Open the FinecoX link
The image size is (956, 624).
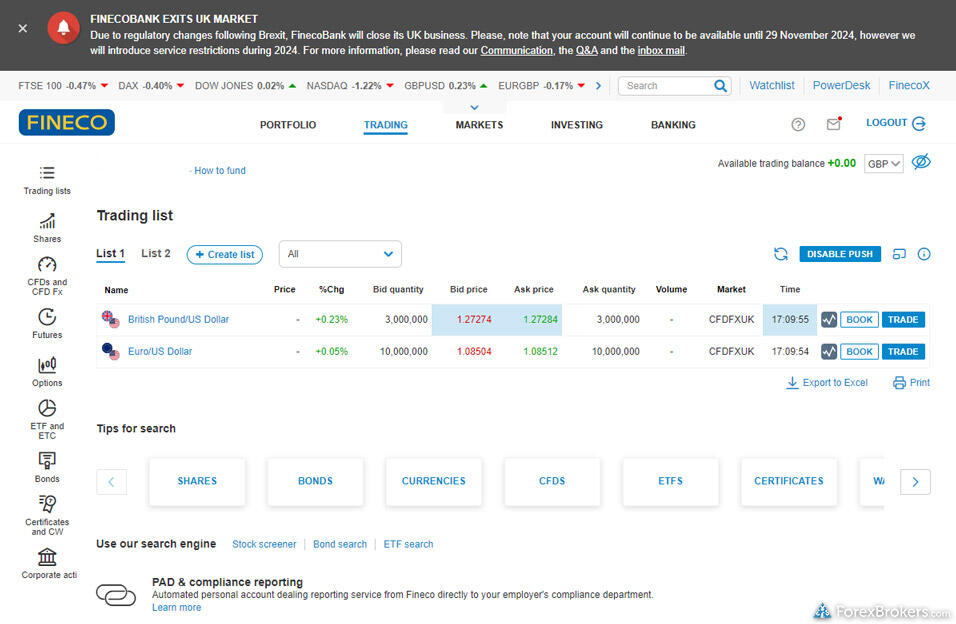click(909, 85)
